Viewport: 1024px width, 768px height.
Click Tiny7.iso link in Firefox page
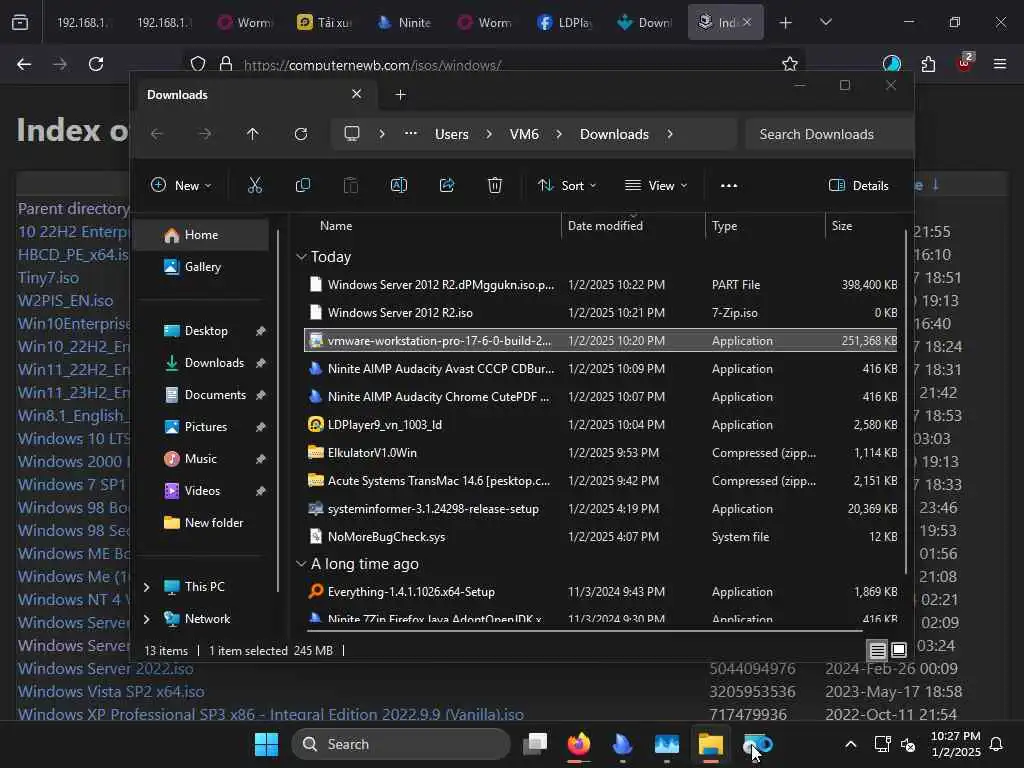click(x=48, y=278)
